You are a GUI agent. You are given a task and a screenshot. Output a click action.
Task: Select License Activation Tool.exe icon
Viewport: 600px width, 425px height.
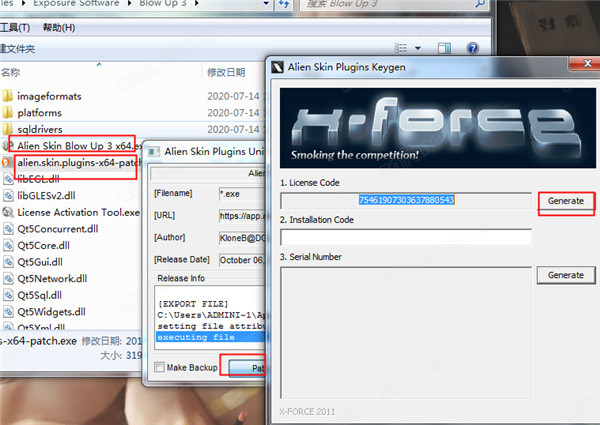(8, 212)
